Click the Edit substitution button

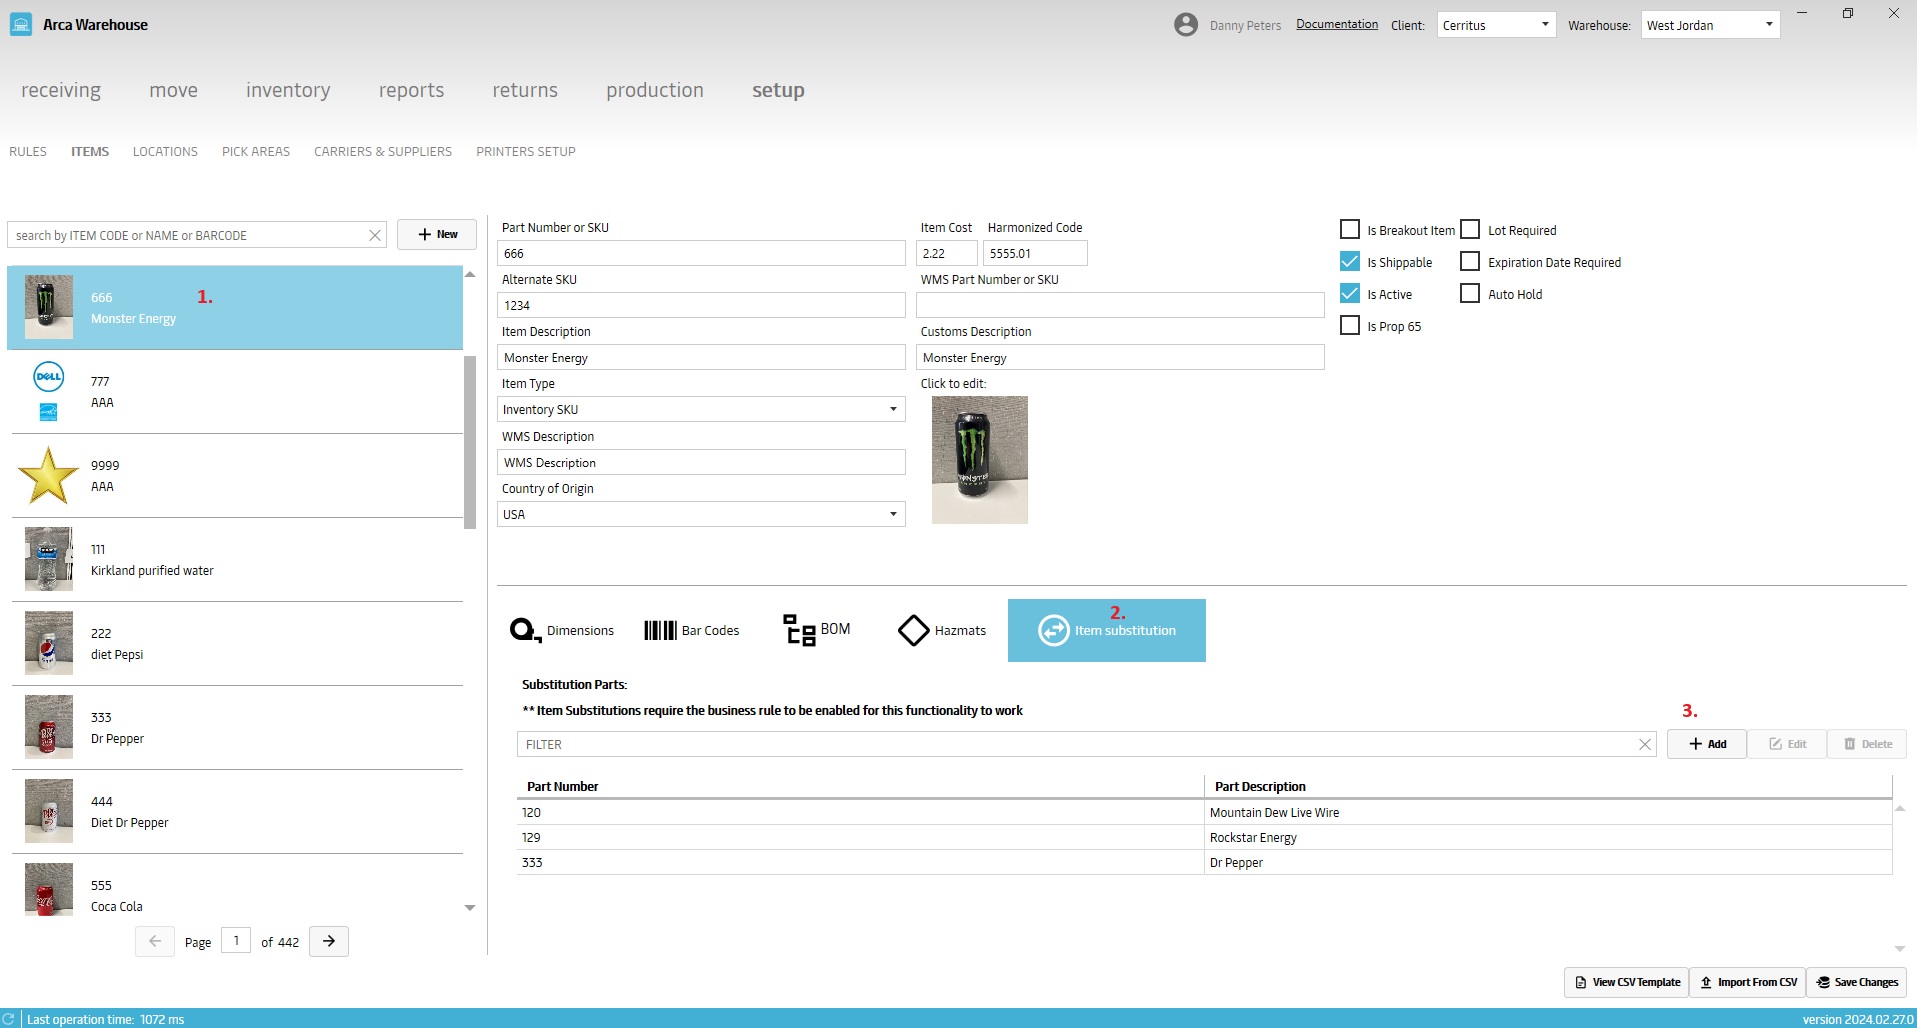point(1787,744)
